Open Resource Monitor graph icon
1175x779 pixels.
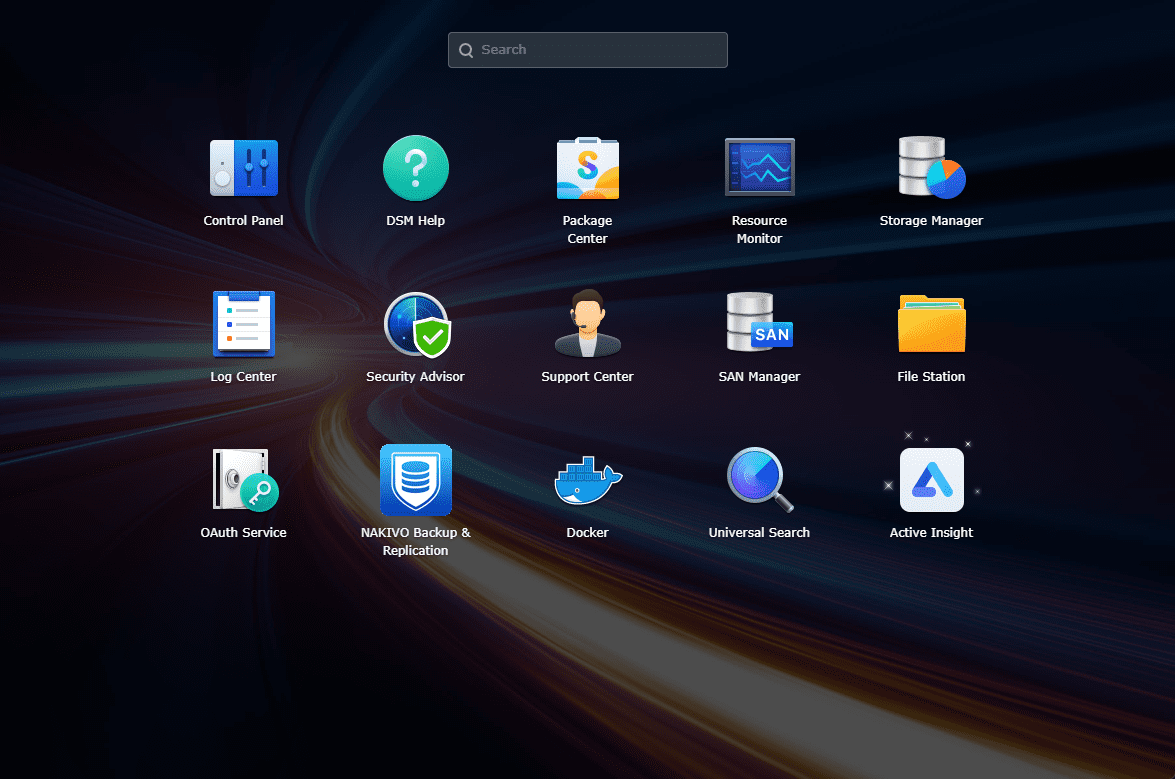click(759, 168)
